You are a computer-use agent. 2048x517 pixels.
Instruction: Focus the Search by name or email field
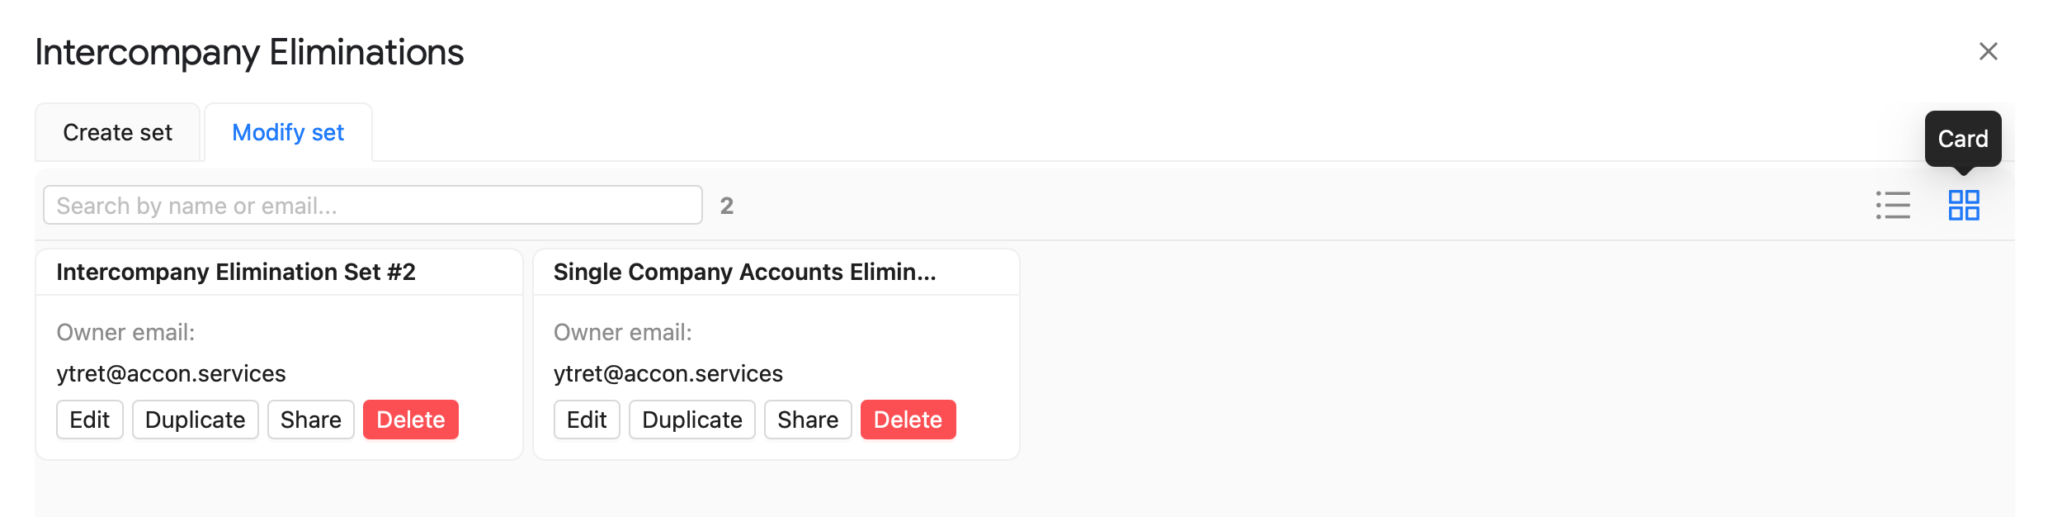click(373, 205)
